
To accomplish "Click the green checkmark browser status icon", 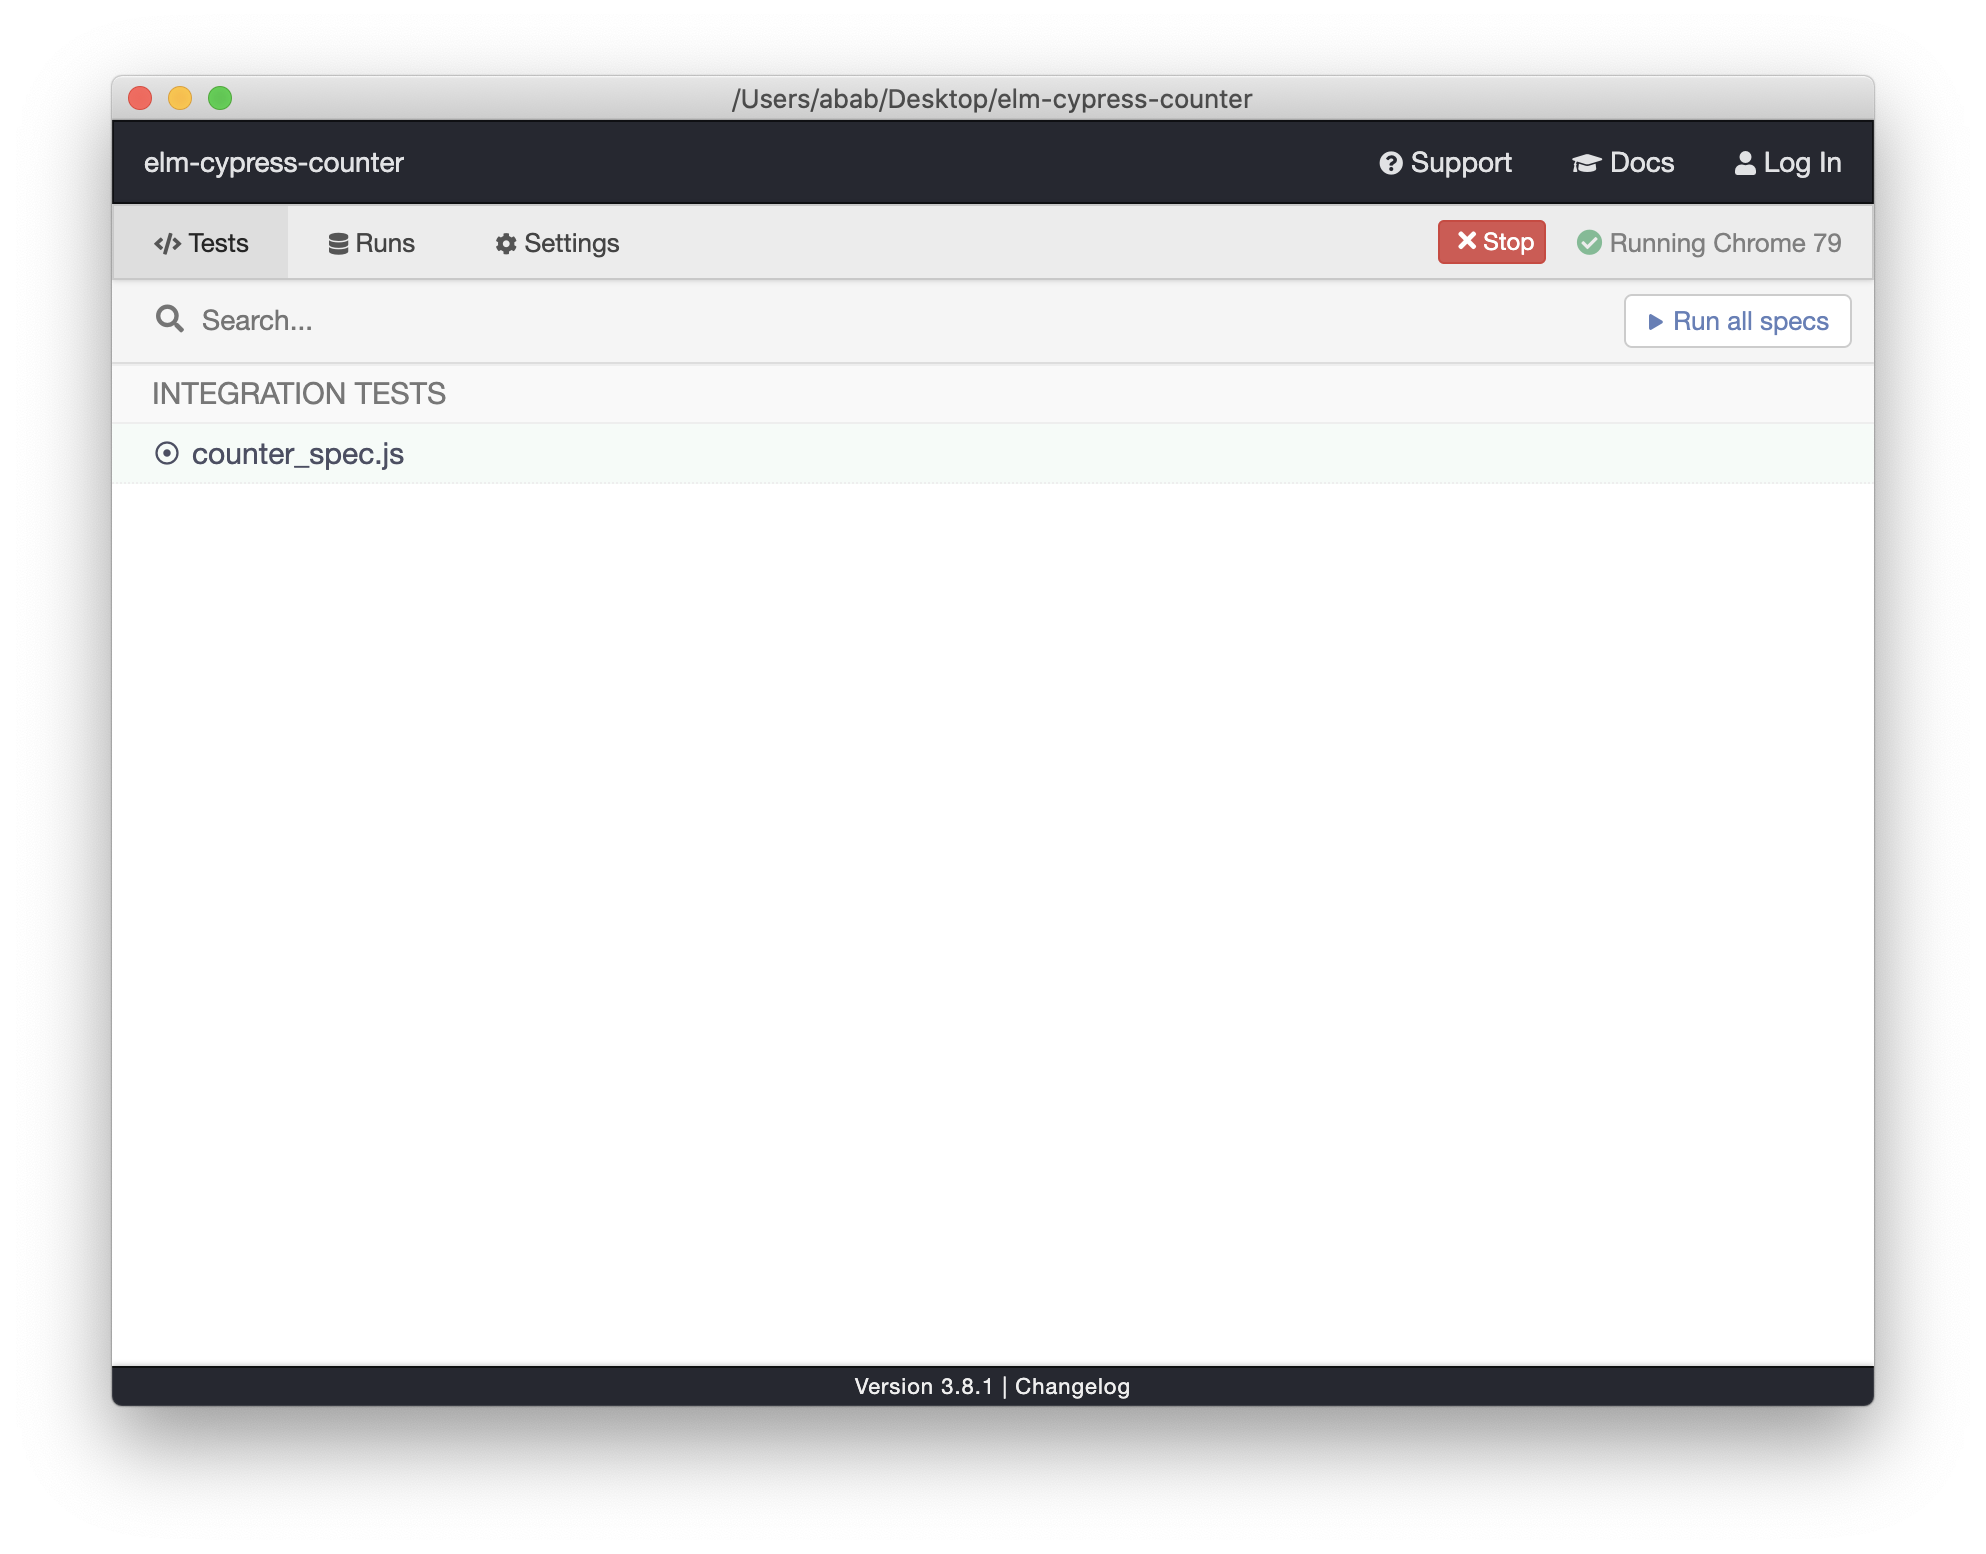I will [1589, 243].
